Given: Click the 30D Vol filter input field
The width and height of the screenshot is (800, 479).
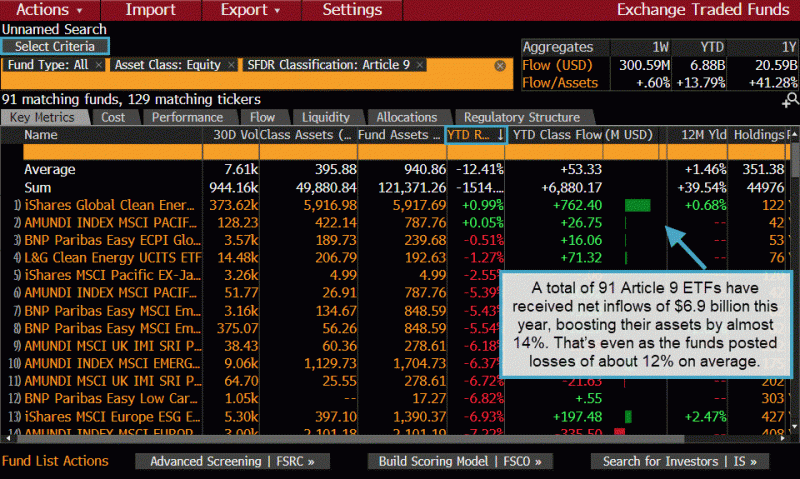Looking at the screenshot, I should point(231,152).
